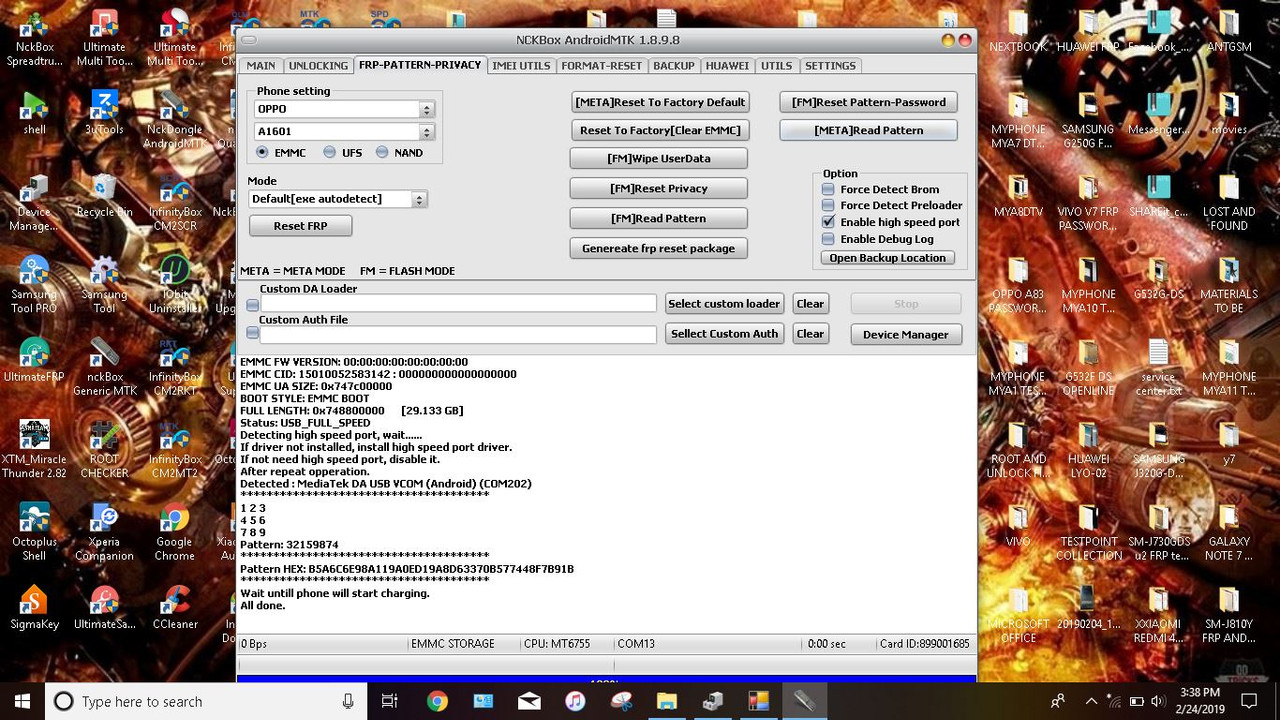Open the LOST AND FOUND desktop folder
Screen dimensions: 1280x720
click(1229, 203)
